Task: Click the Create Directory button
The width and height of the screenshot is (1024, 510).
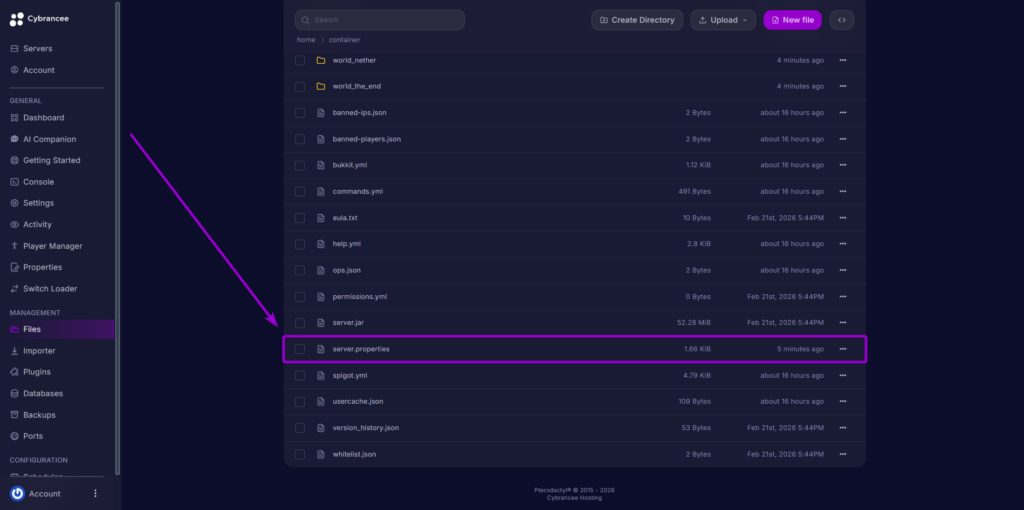Action: (x=637, y=20)
